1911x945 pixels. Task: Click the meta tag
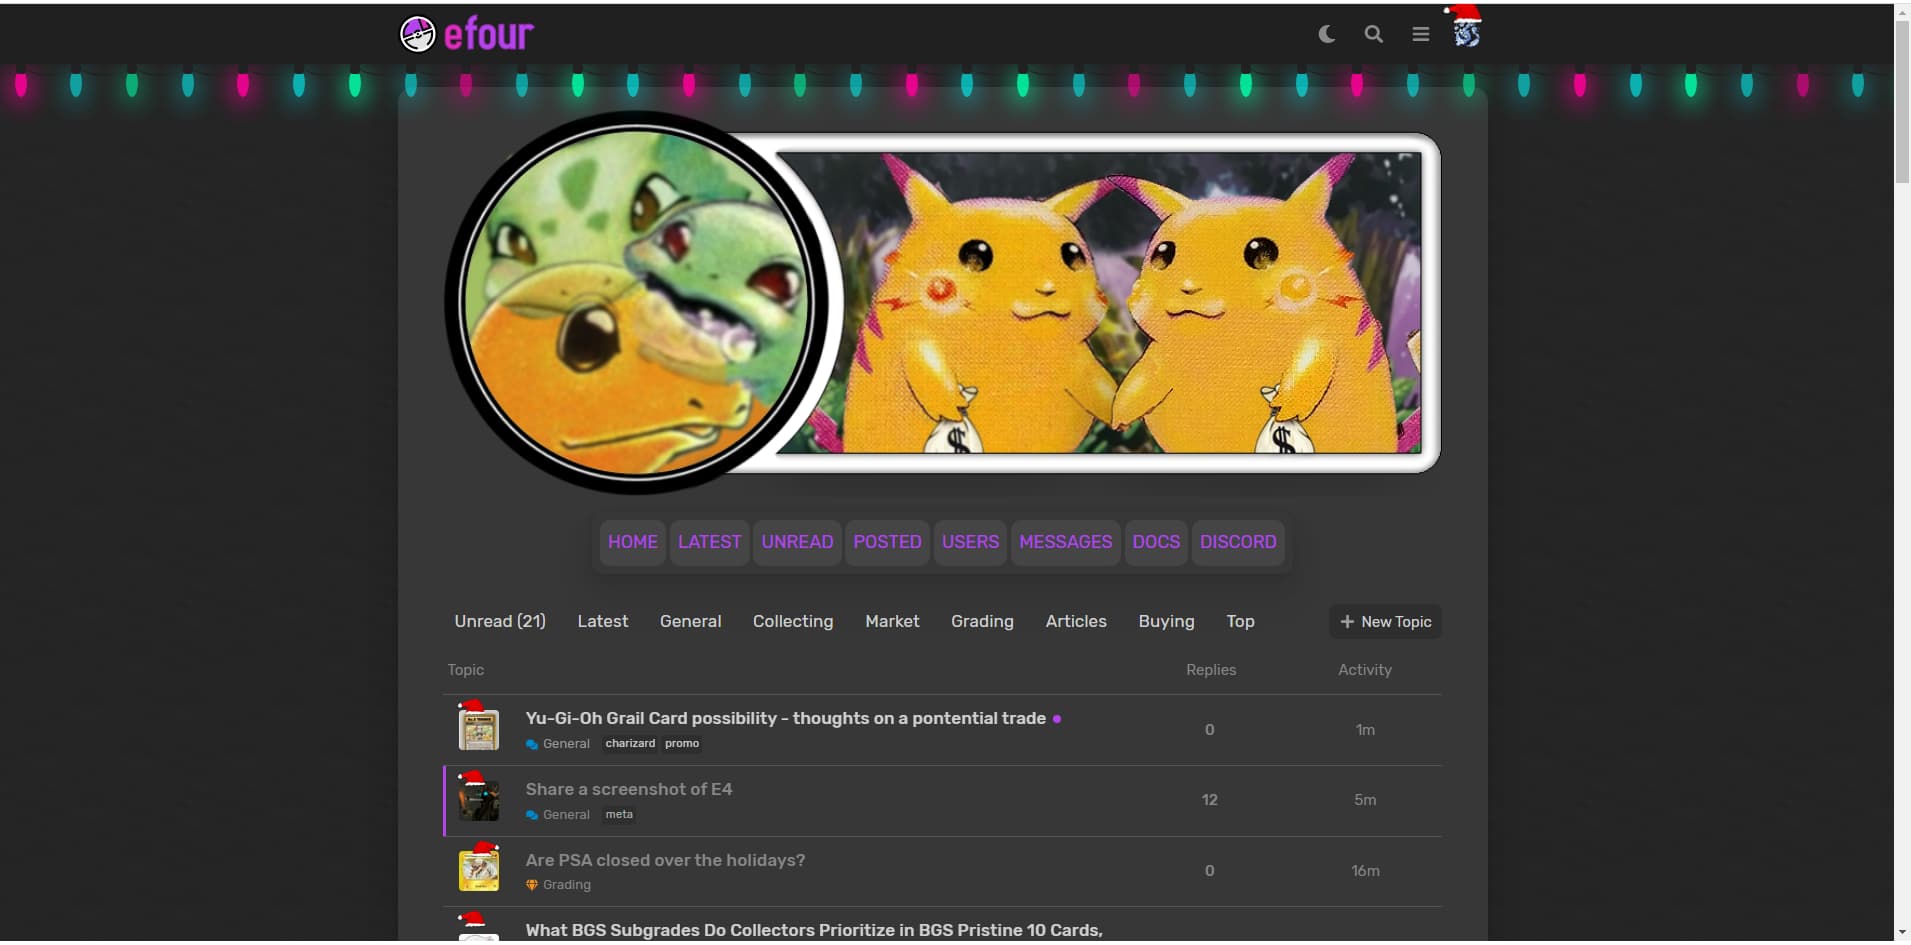619,814
